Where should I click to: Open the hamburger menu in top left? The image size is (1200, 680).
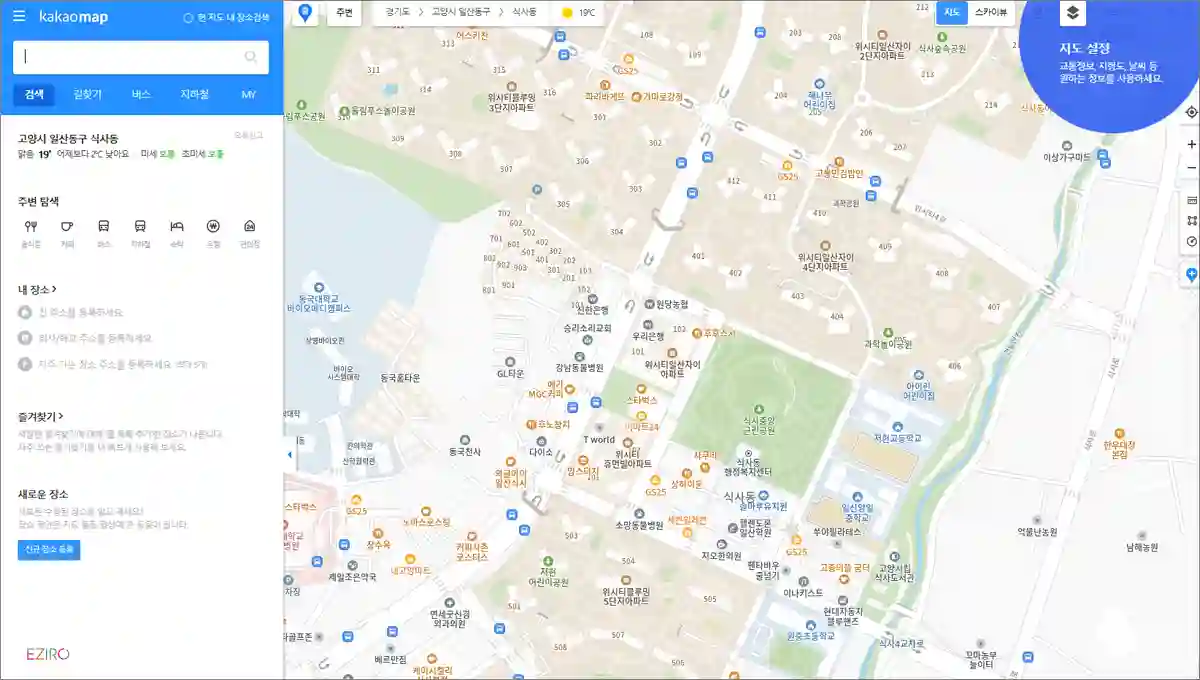(x=18, y=16)
